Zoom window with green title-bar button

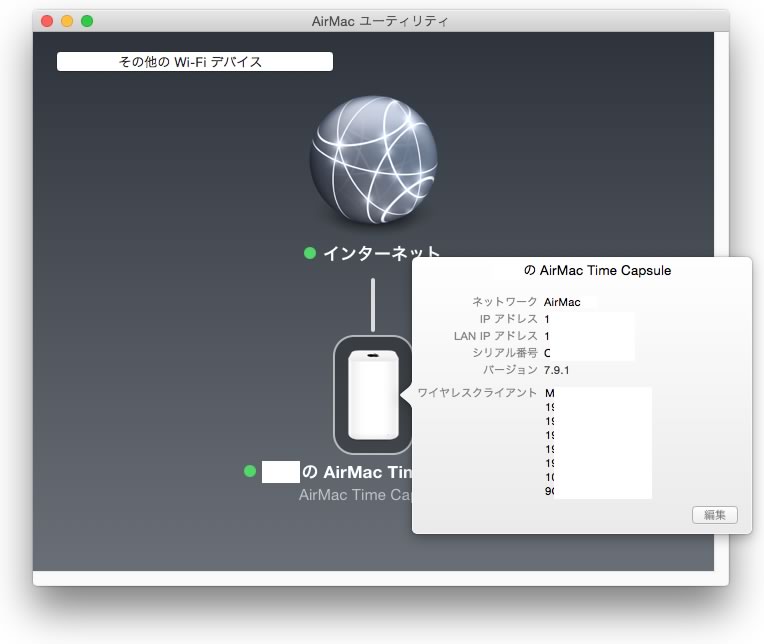pyautogui.click(x=87, y=21)
